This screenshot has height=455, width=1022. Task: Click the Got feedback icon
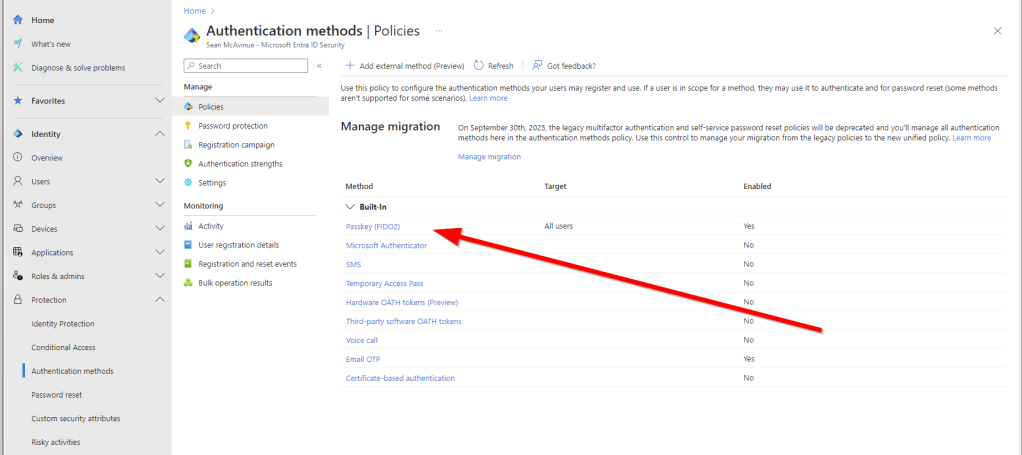(537, 66)
